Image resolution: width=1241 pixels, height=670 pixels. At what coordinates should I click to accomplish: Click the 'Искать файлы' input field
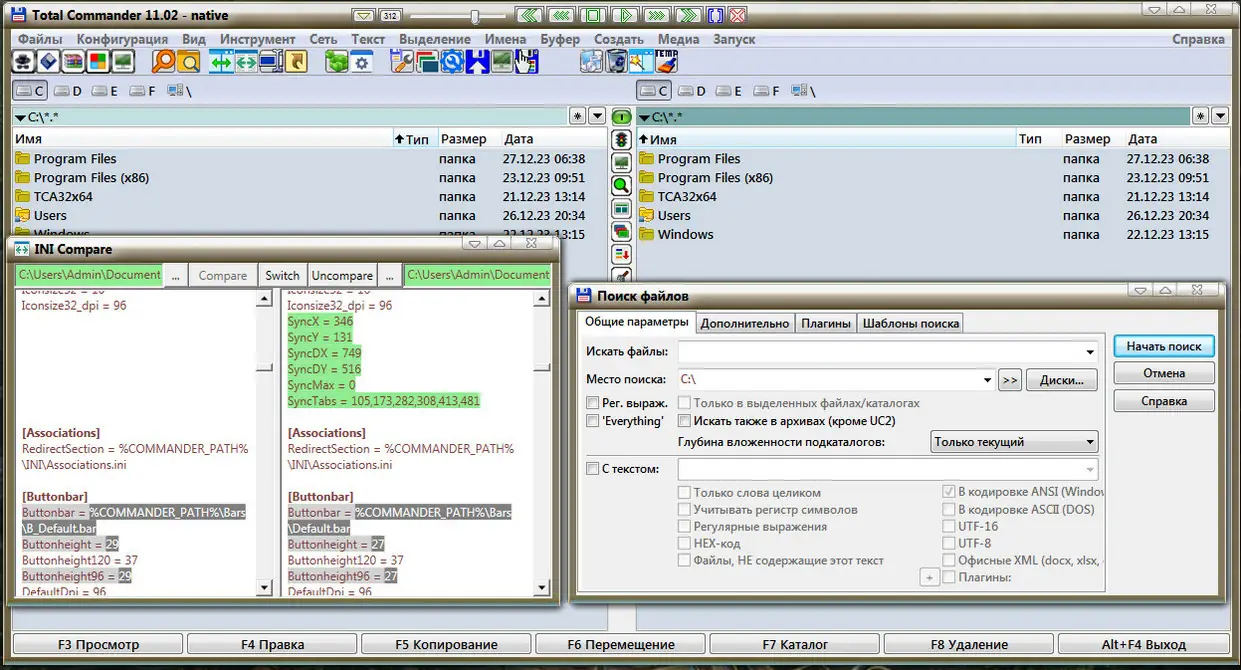pos(880,352)
